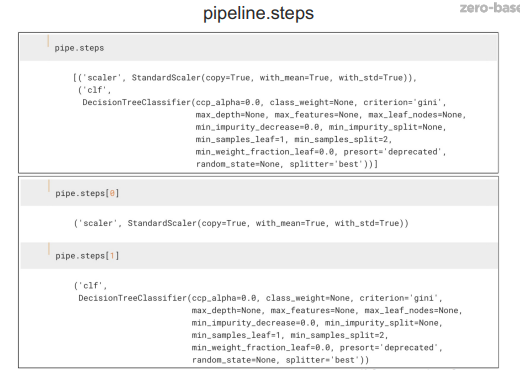520x380 pixels.
Task: Click the orange 1 index in pipe.steps[1]
Action: point(112,256)
